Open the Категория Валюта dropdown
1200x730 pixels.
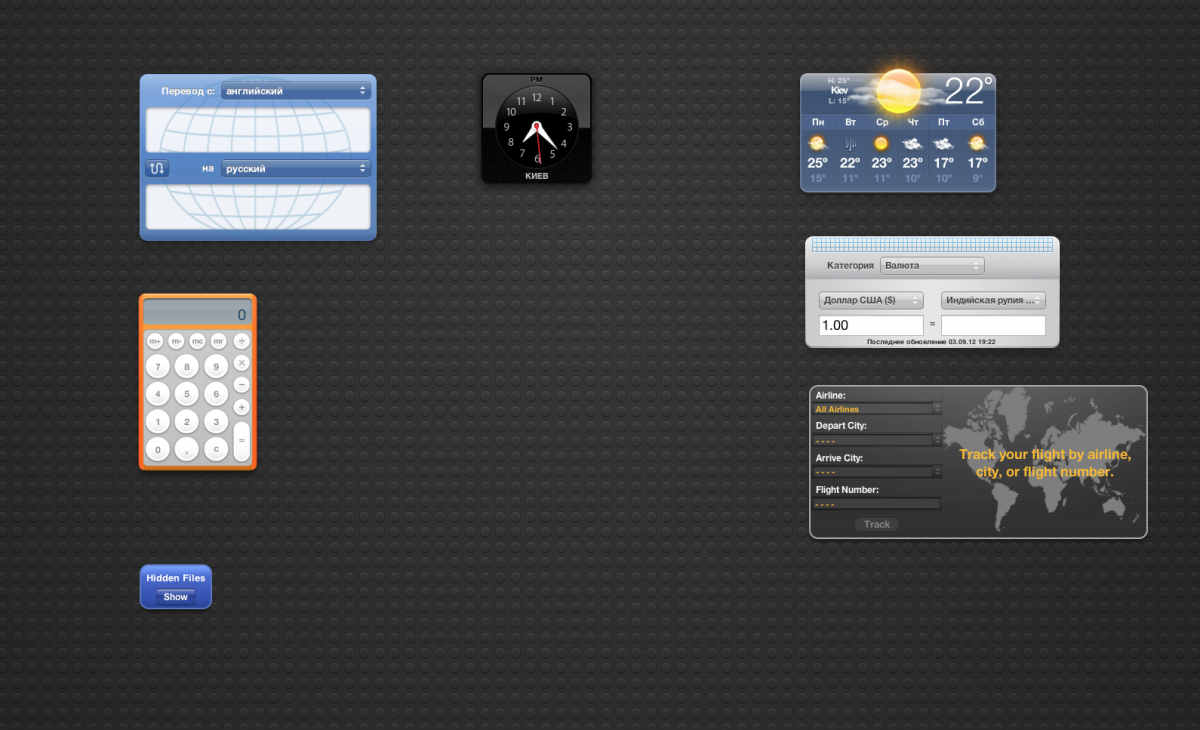coord(932,266)
